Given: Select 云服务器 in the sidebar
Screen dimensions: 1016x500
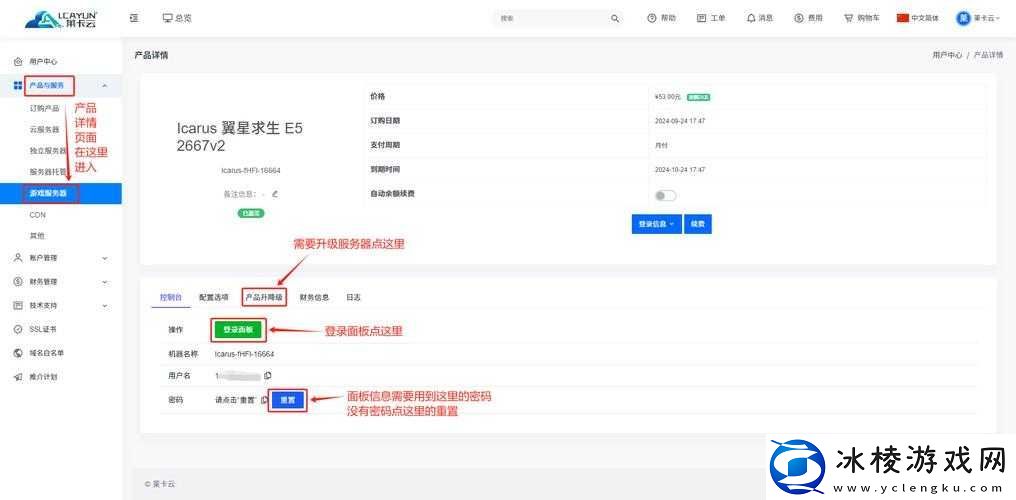Looking at the screenshot, I should pyautogui.click(x=45, y=130).
